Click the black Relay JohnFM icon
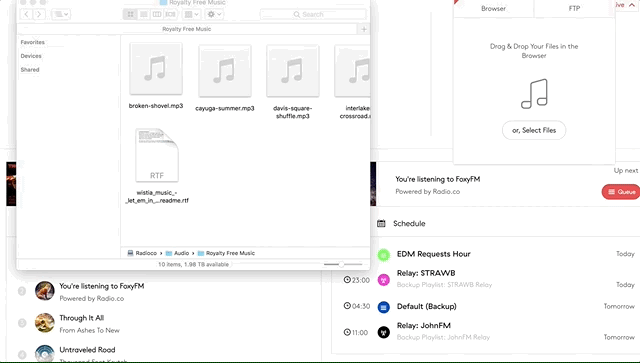640x363 pixels. tap(383, 332)
